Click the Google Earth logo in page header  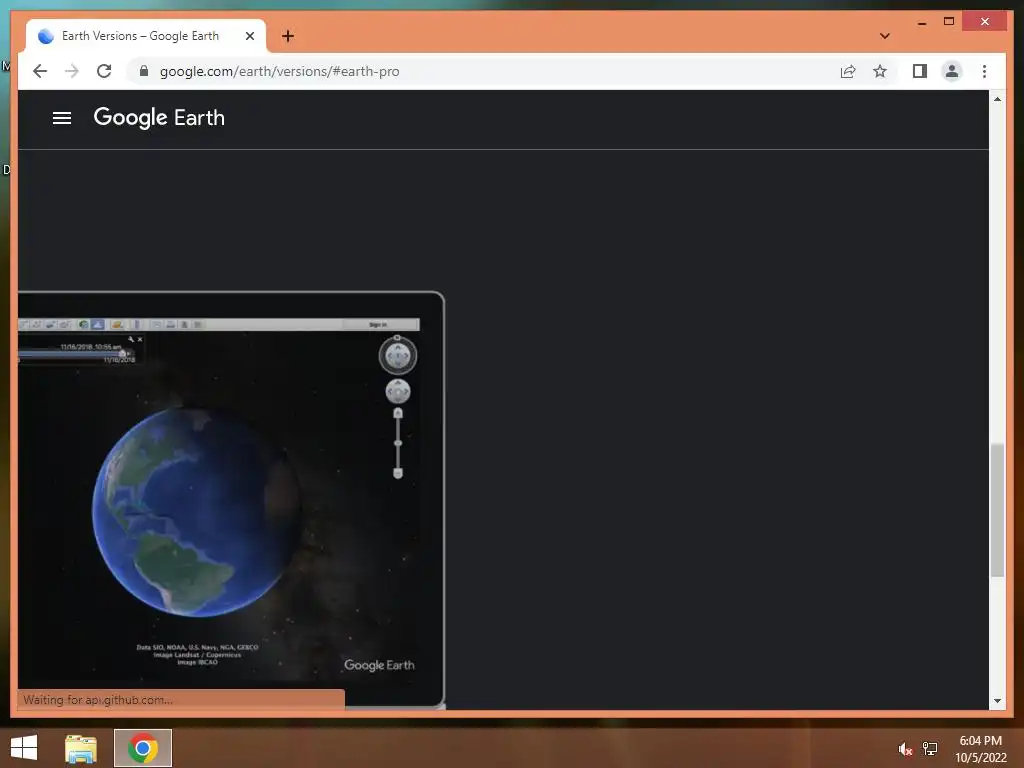tap(159, 118)
